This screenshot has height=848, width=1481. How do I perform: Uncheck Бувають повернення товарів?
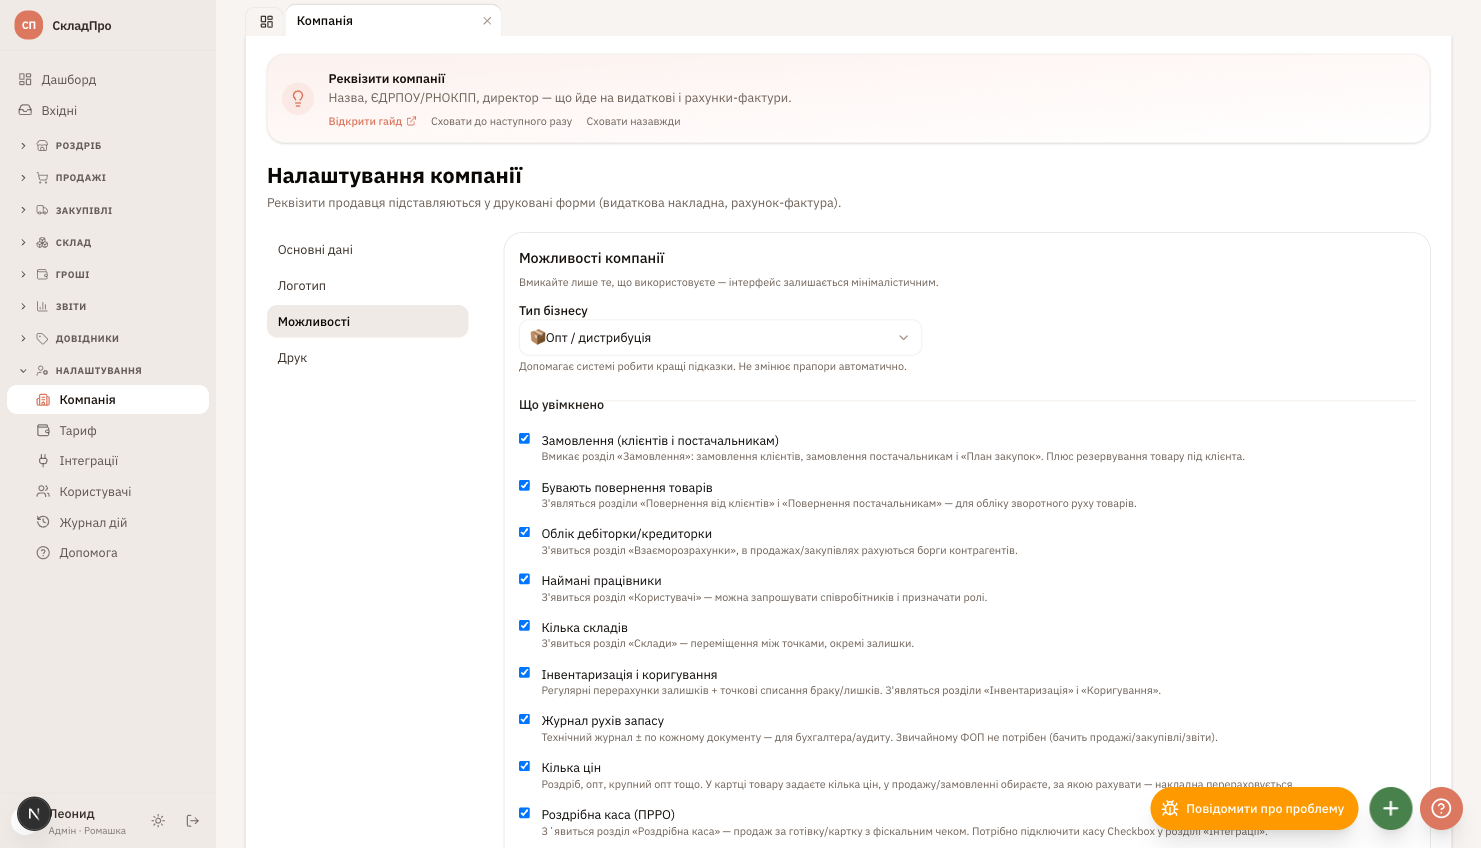tap(524, 486)
